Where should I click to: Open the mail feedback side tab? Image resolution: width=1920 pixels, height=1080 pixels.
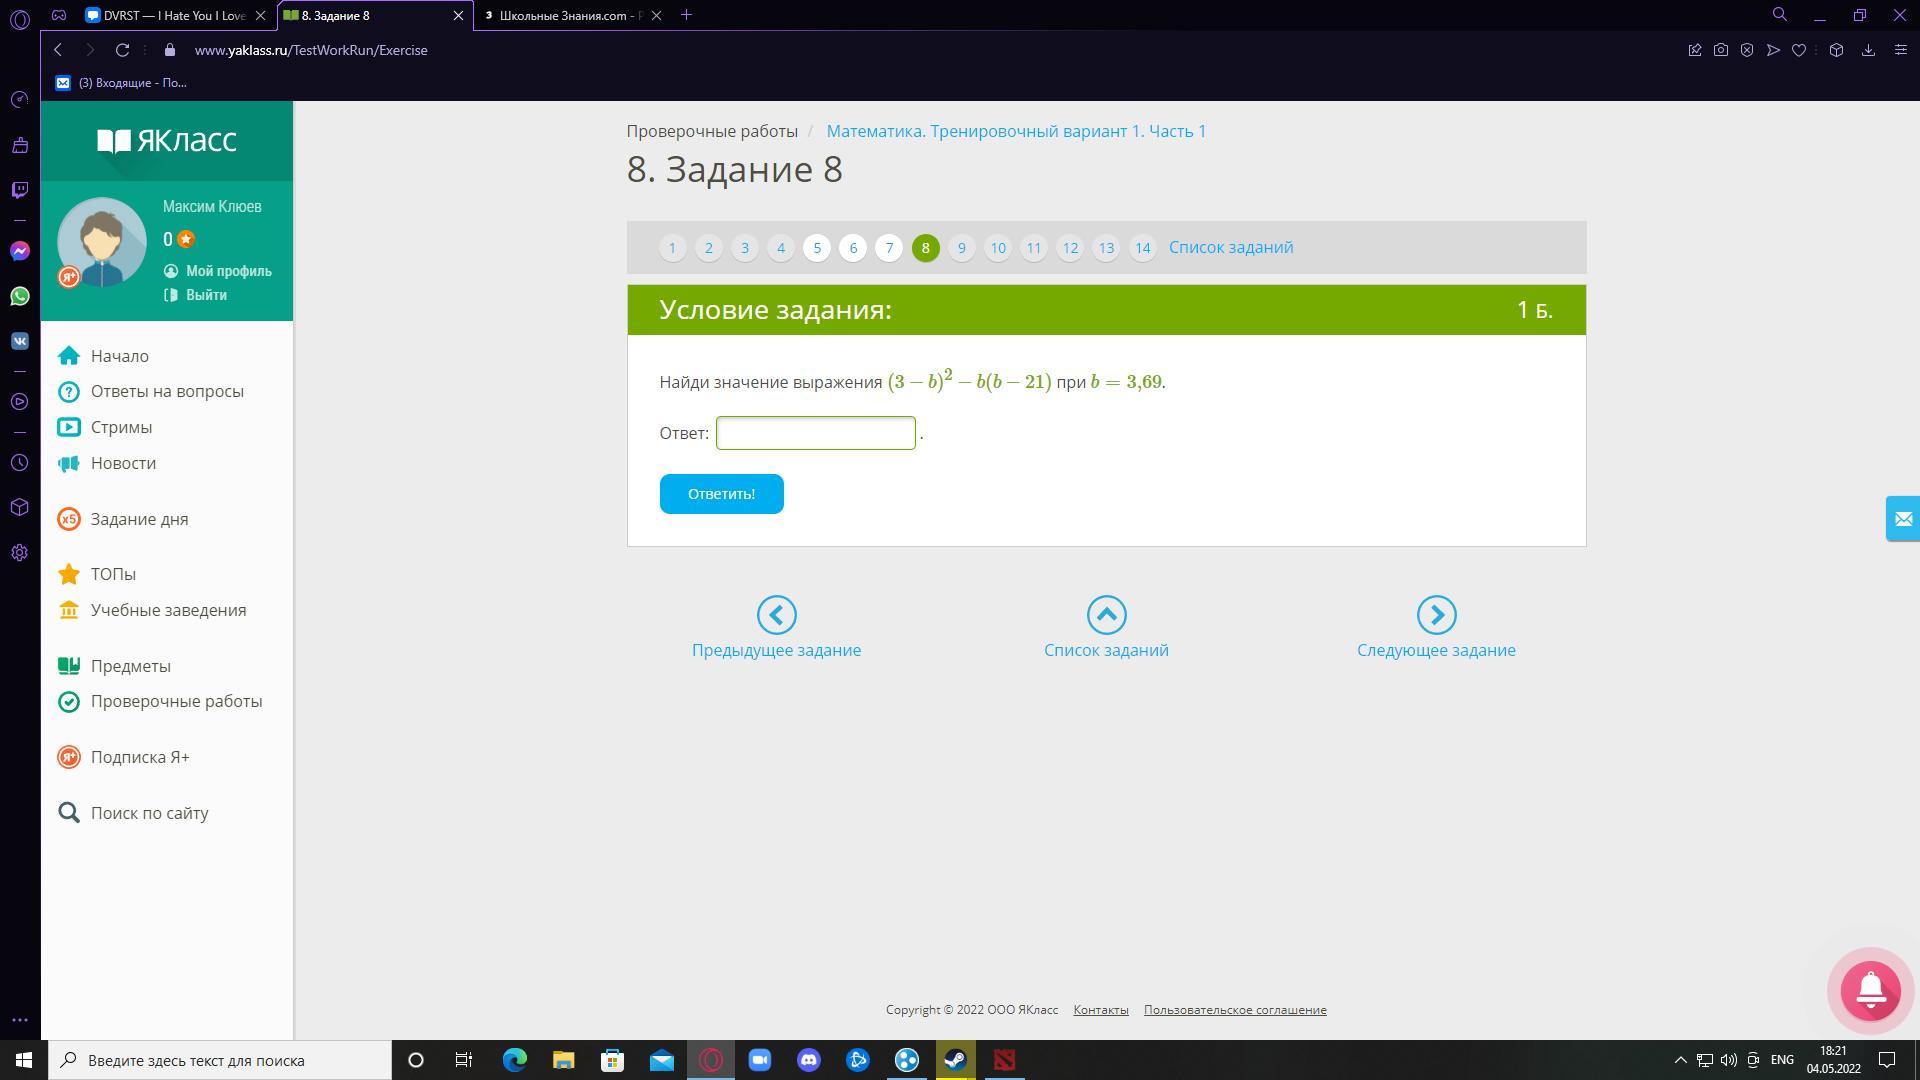(x=1902, y=519)
